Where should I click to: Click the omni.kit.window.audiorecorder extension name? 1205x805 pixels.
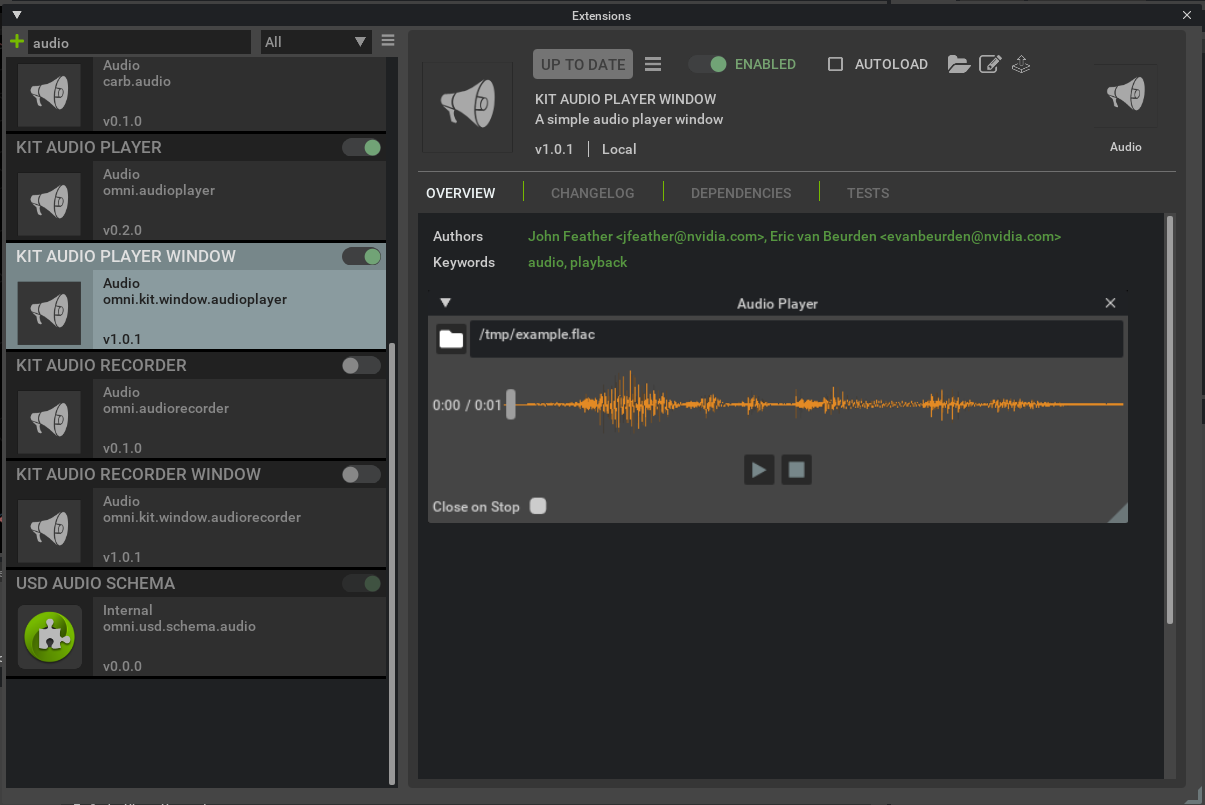click(x=202, y=518)
